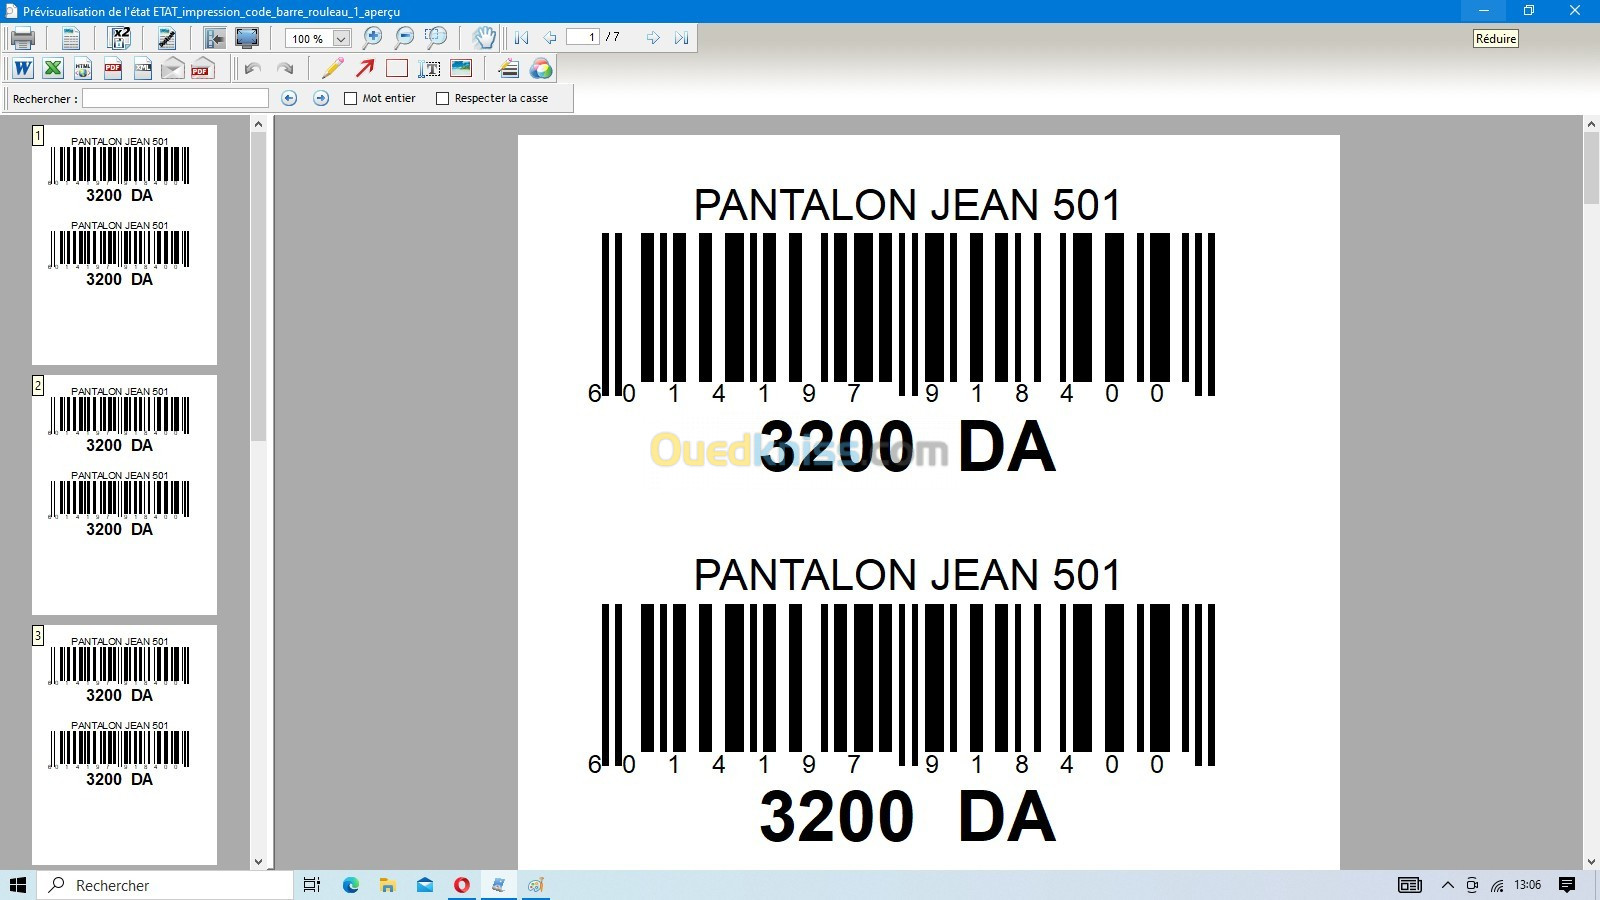Go to the next page
Image resolution: width=1600 pixels, height=900 pixels.
point(653,38)
